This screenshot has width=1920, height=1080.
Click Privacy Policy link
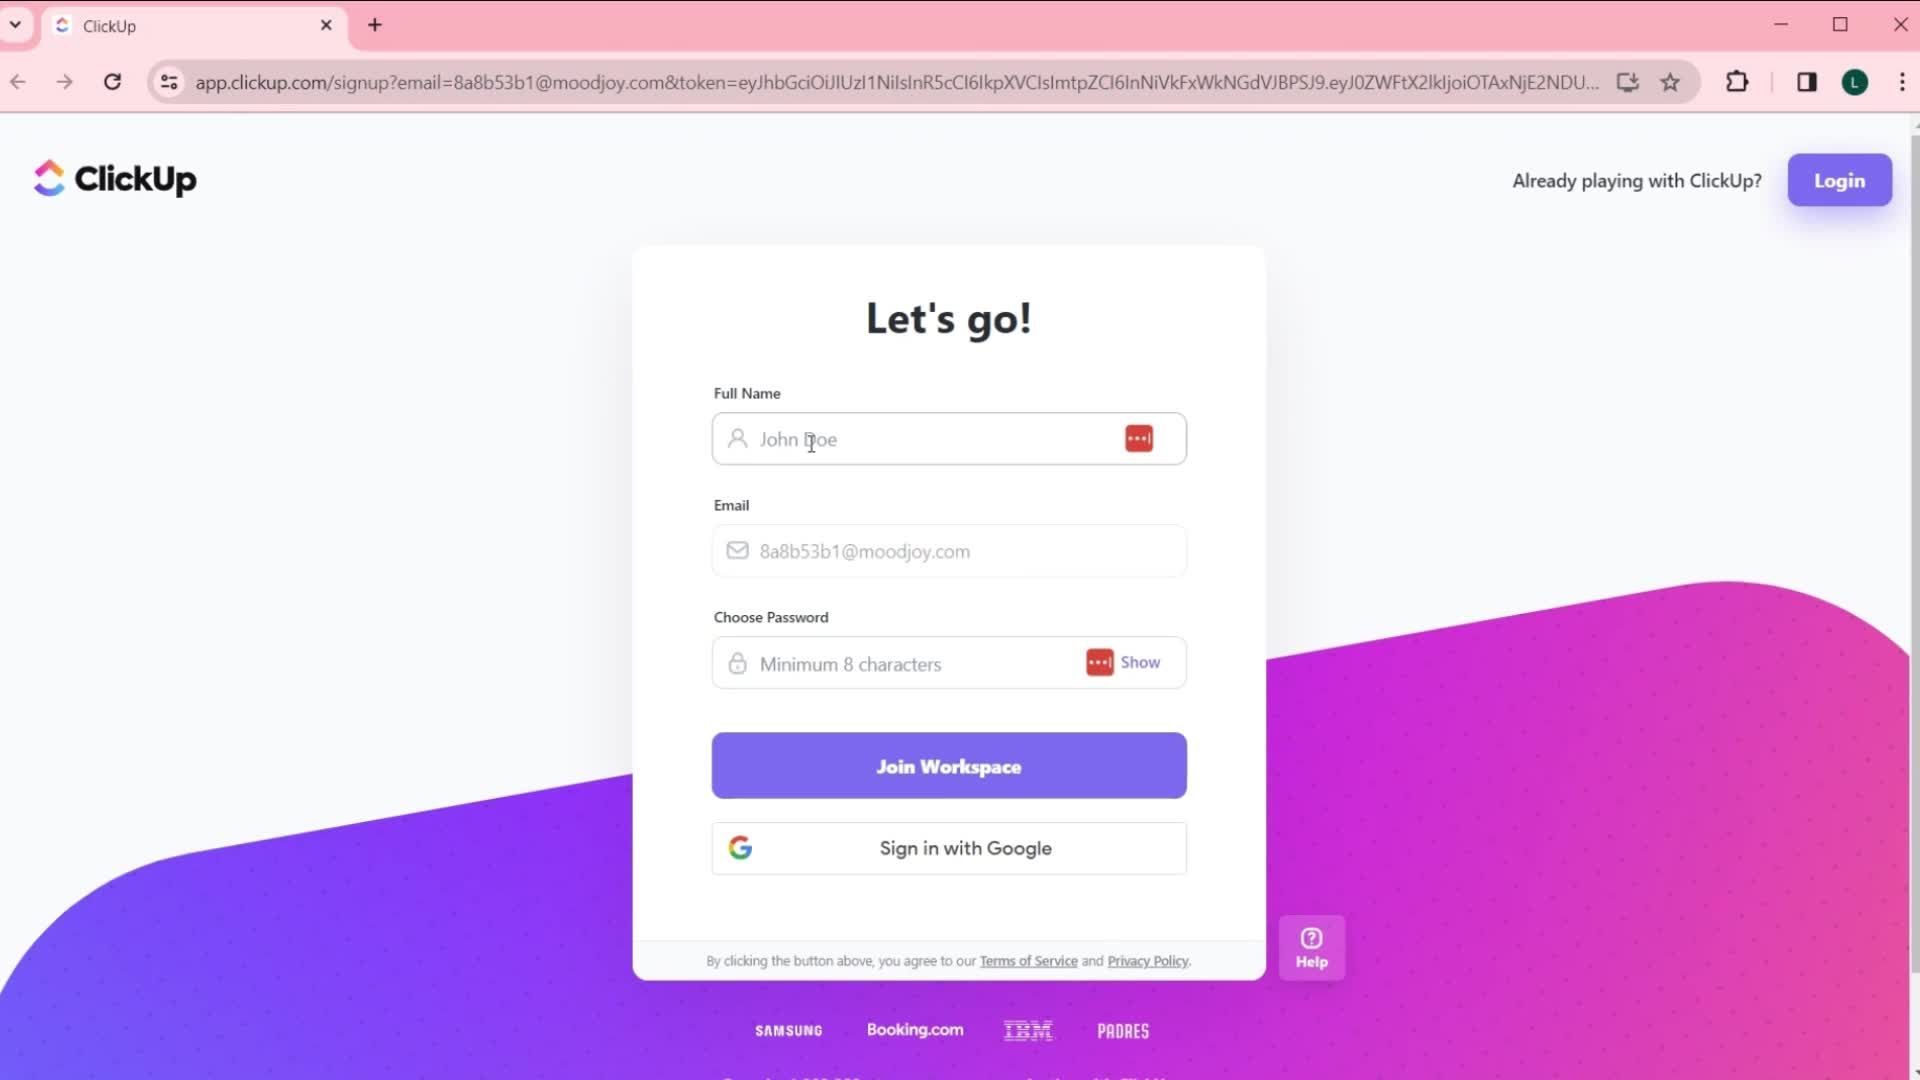pos(1147,960)
